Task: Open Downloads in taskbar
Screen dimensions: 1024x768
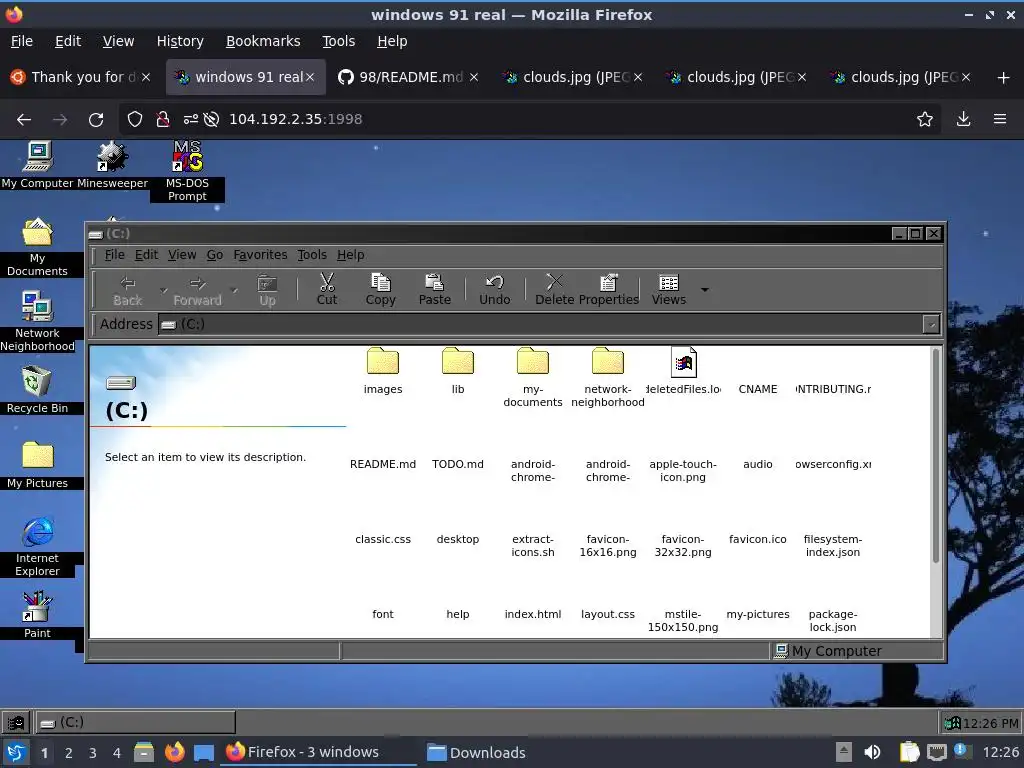Action: pos(476,752)
